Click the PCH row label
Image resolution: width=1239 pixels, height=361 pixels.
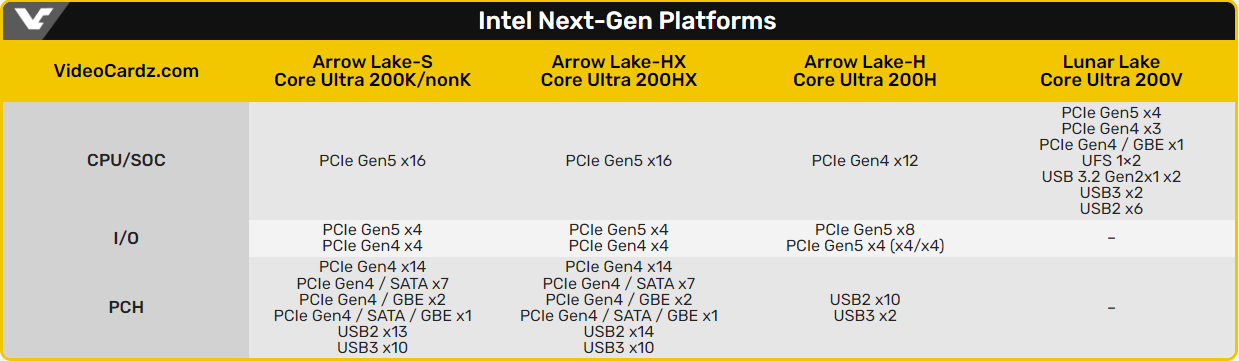pyautogui.click(x=125, y=307)
